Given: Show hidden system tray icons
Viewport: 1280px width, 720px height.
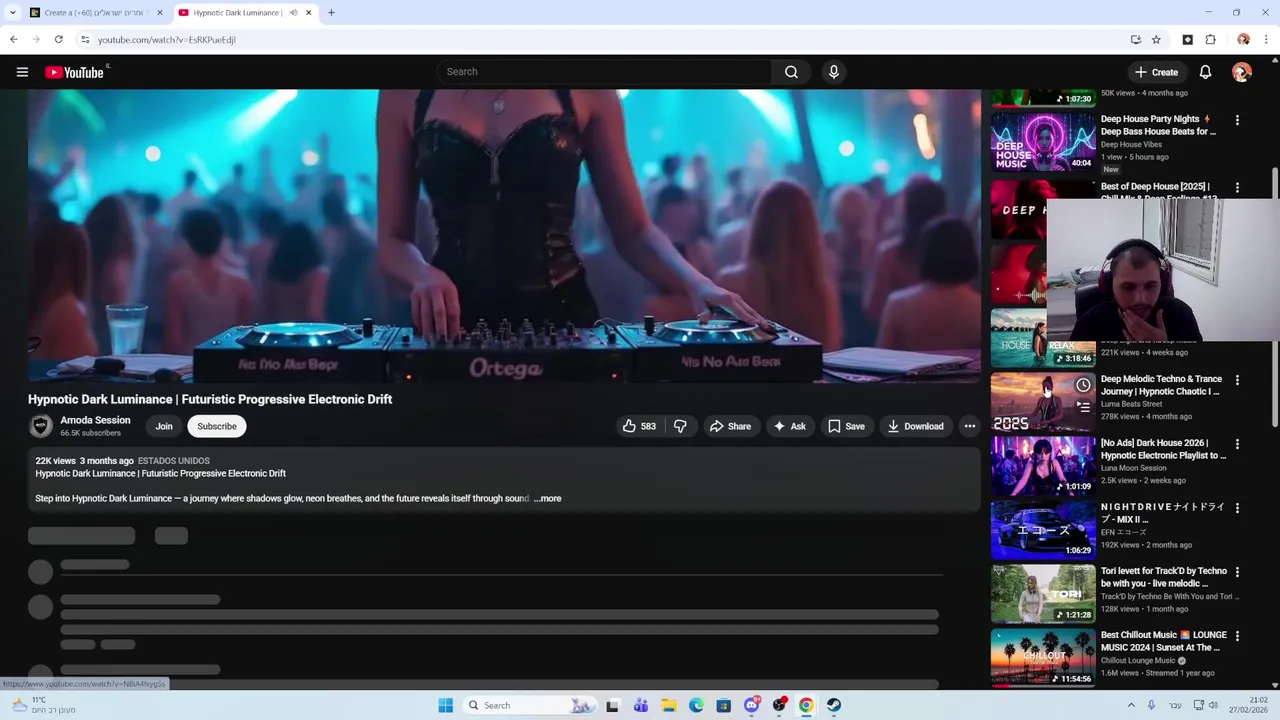Looking at the screenshot, I should click(1131, 705).
